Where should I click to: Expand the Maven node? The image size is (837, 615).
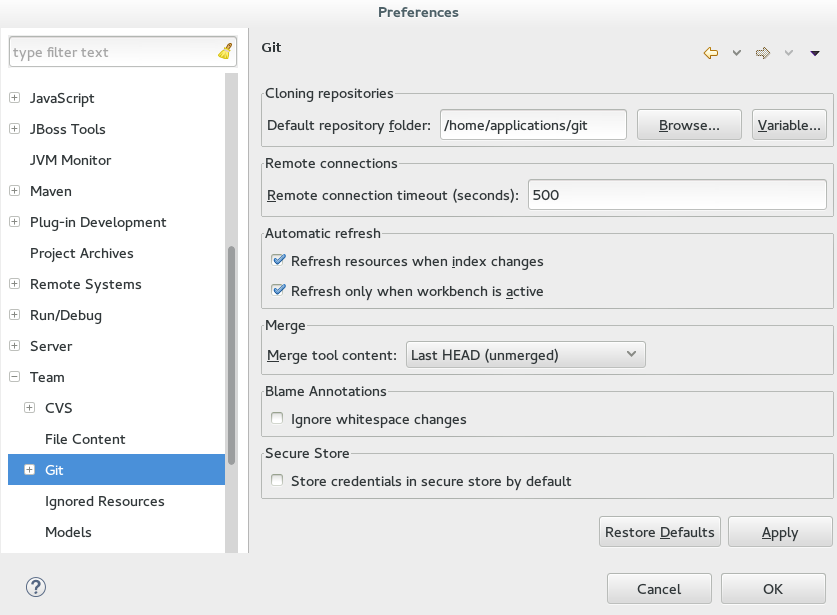[15, 191]
